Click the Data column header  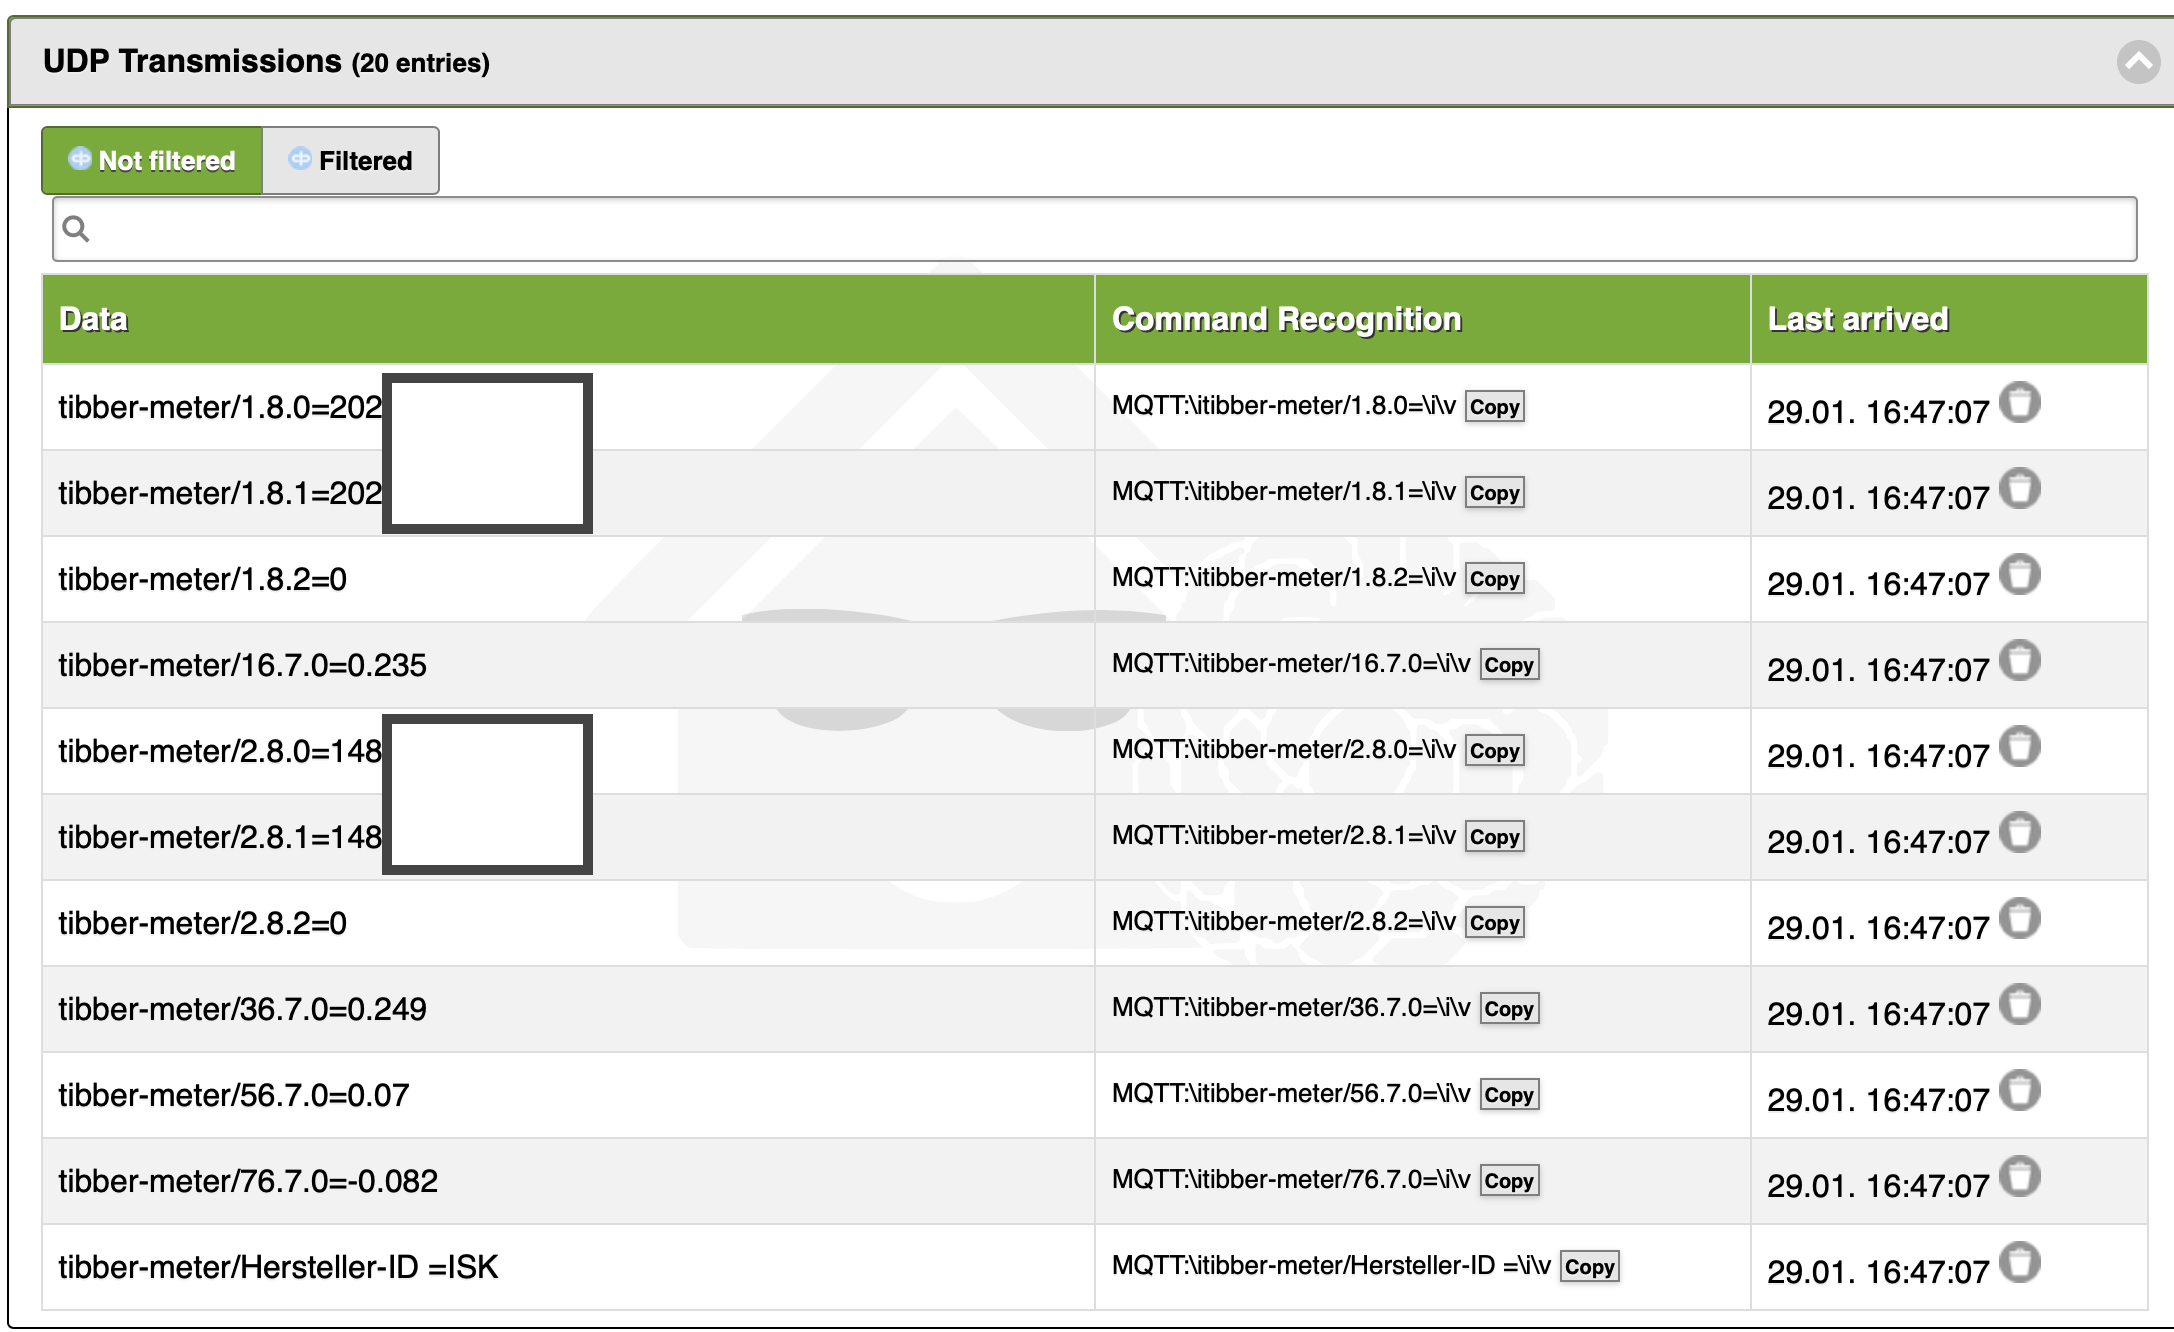point(94,319)
